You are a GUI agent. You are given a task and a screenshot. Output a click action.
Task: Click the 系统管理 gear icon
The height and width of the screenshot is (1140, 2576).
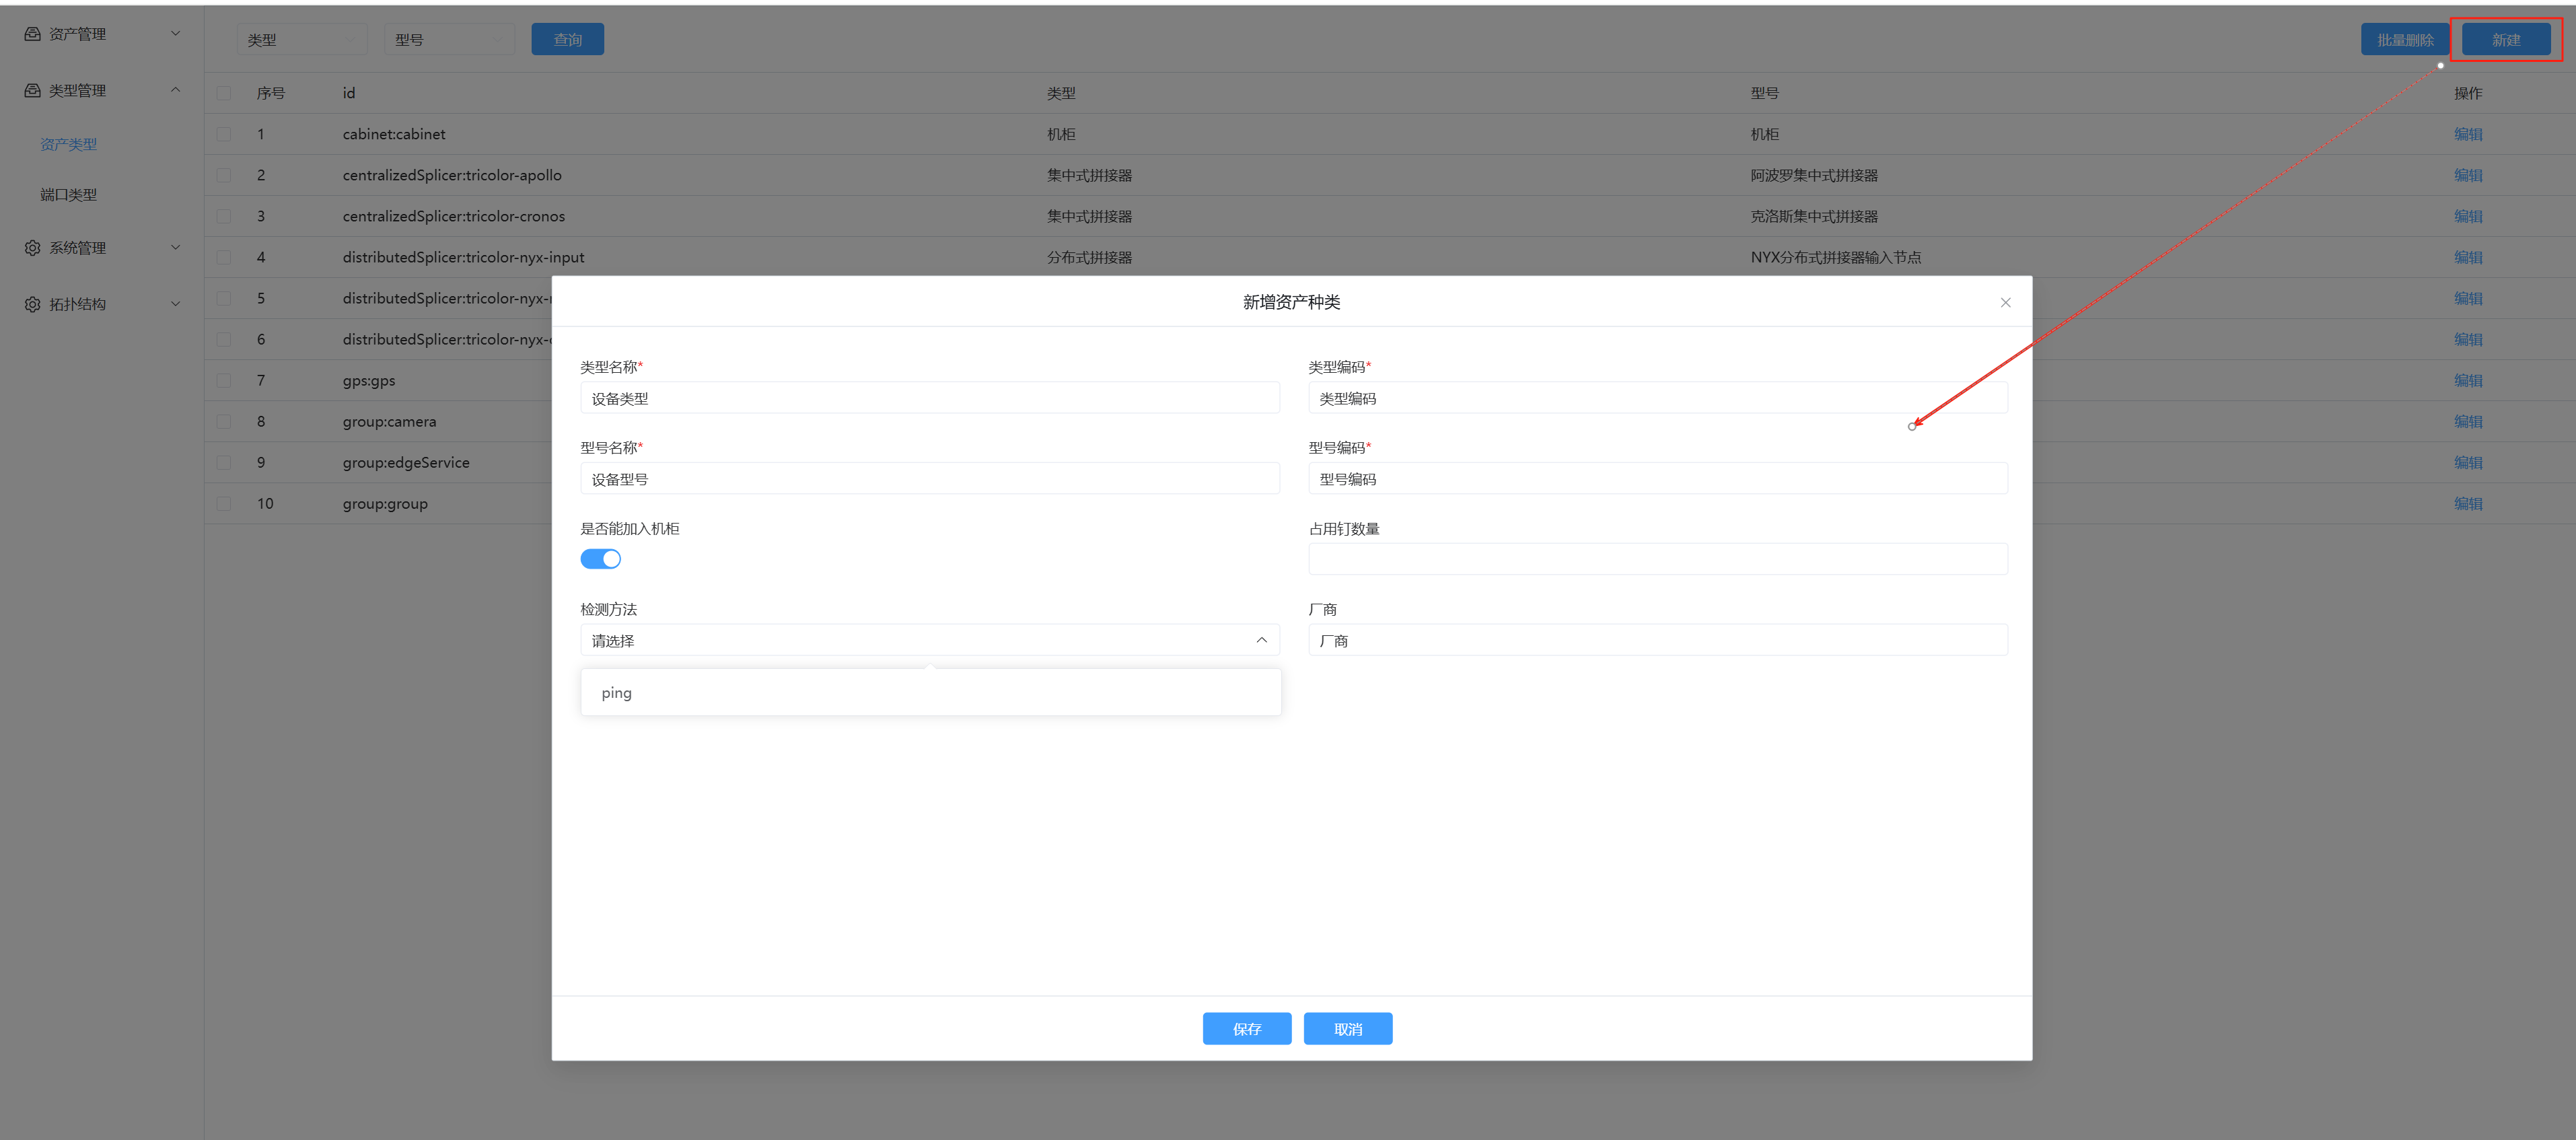[32, 248]
